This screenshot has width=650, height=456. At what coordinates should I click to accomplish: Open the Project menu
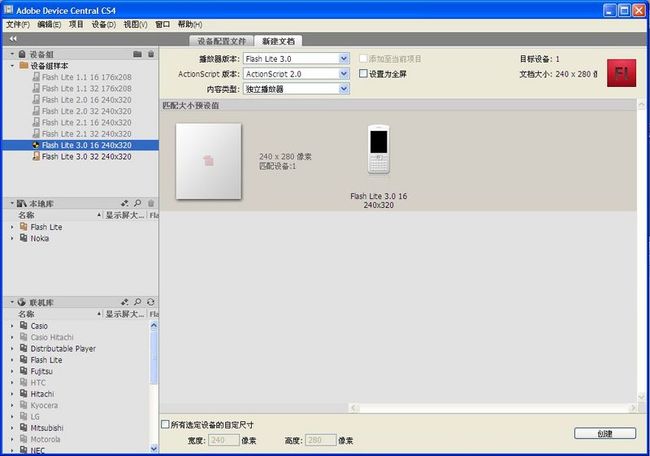coord(76,24)
